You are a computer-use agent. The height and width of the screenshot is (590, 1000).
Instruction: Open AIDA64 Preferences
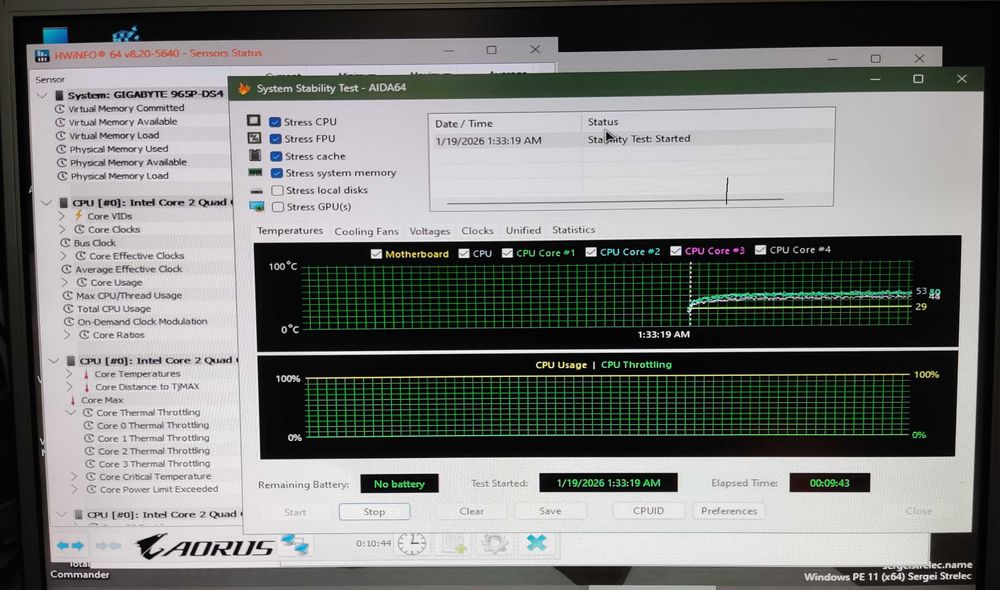click(x=728, y=511)
